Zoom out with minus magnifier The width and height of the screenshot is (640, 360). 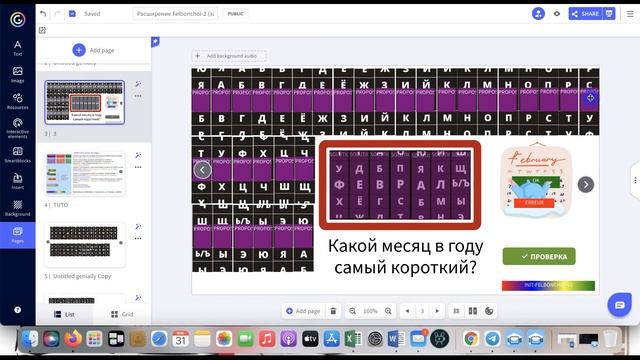pyautogui.click(x=352, y=311)
